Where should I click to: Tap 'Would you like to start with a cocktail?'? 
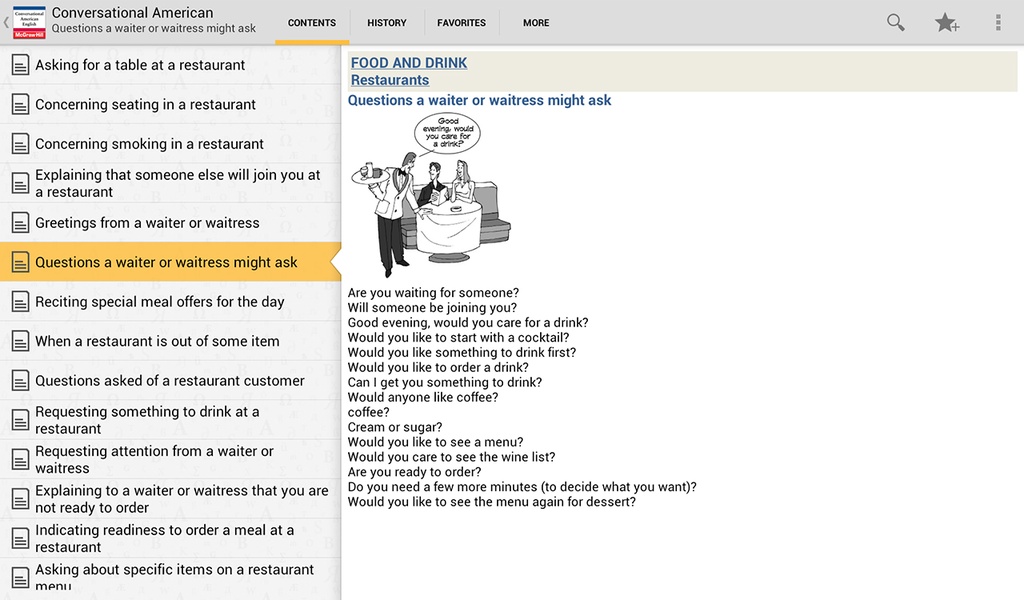click(458, 338)
